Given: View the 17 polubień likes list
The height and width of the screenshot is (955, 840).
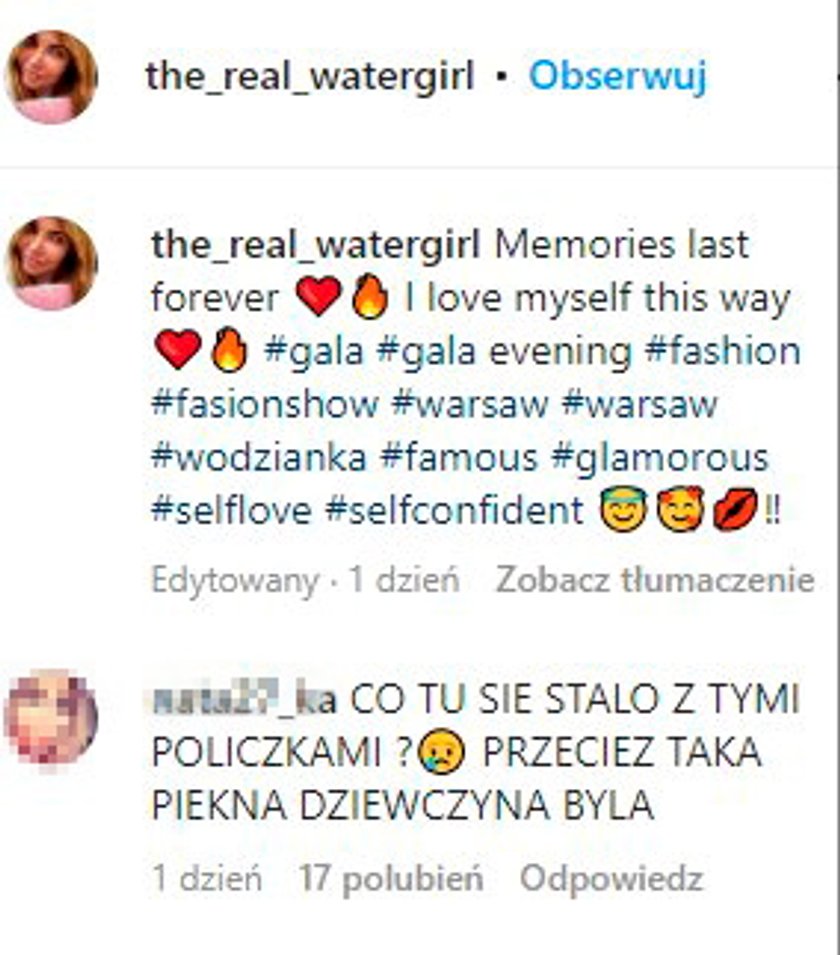Looking at the screenshot, I should [x=391, y=878].
